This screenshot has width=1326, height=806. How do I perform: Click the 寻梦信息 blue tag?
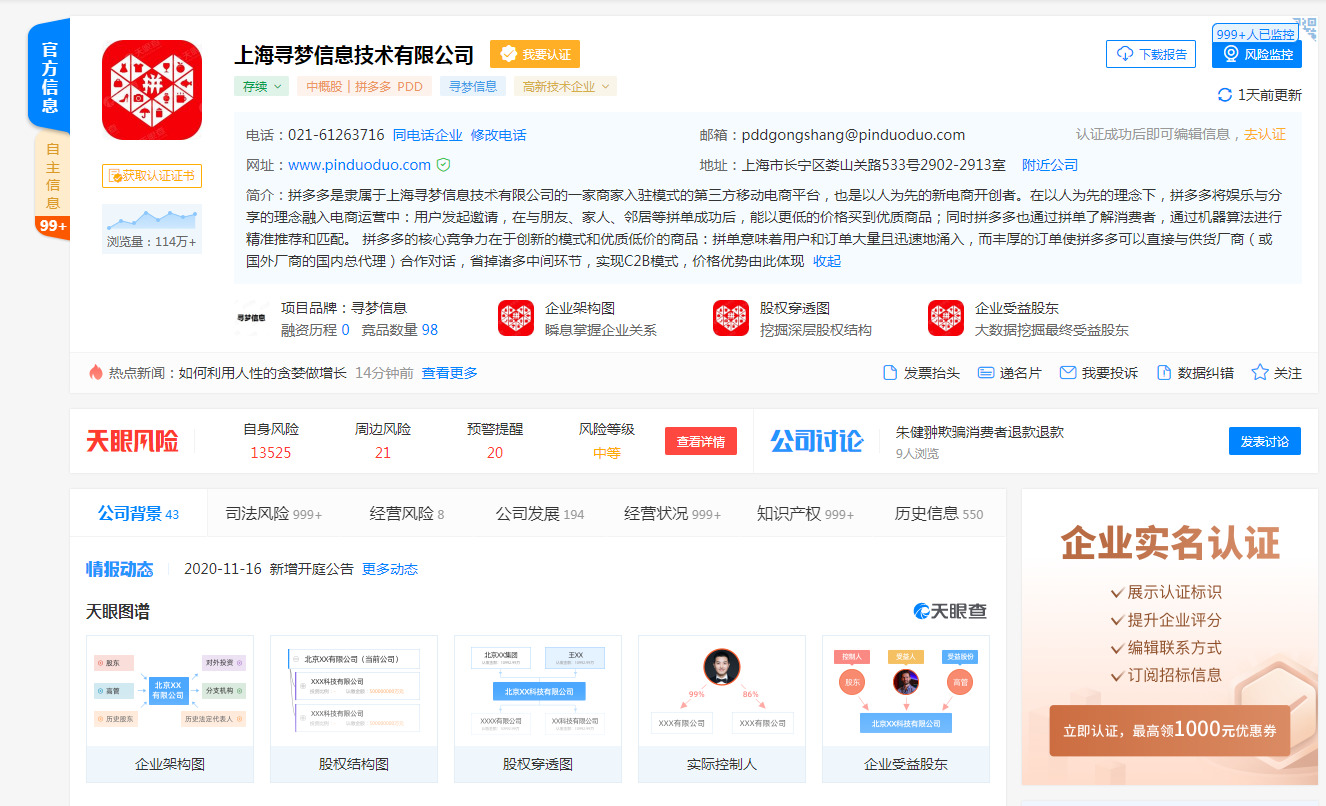pos(473,86)
